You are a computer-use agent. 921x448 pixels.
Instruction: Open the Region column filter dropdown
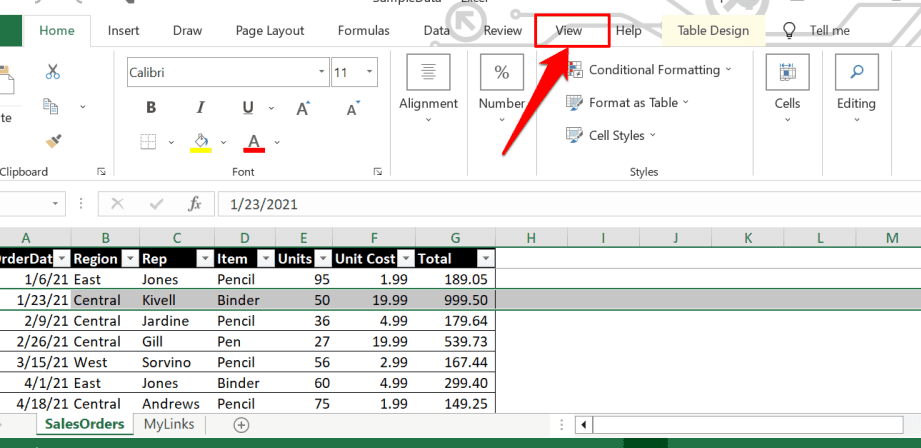click(x=129, y=259)
